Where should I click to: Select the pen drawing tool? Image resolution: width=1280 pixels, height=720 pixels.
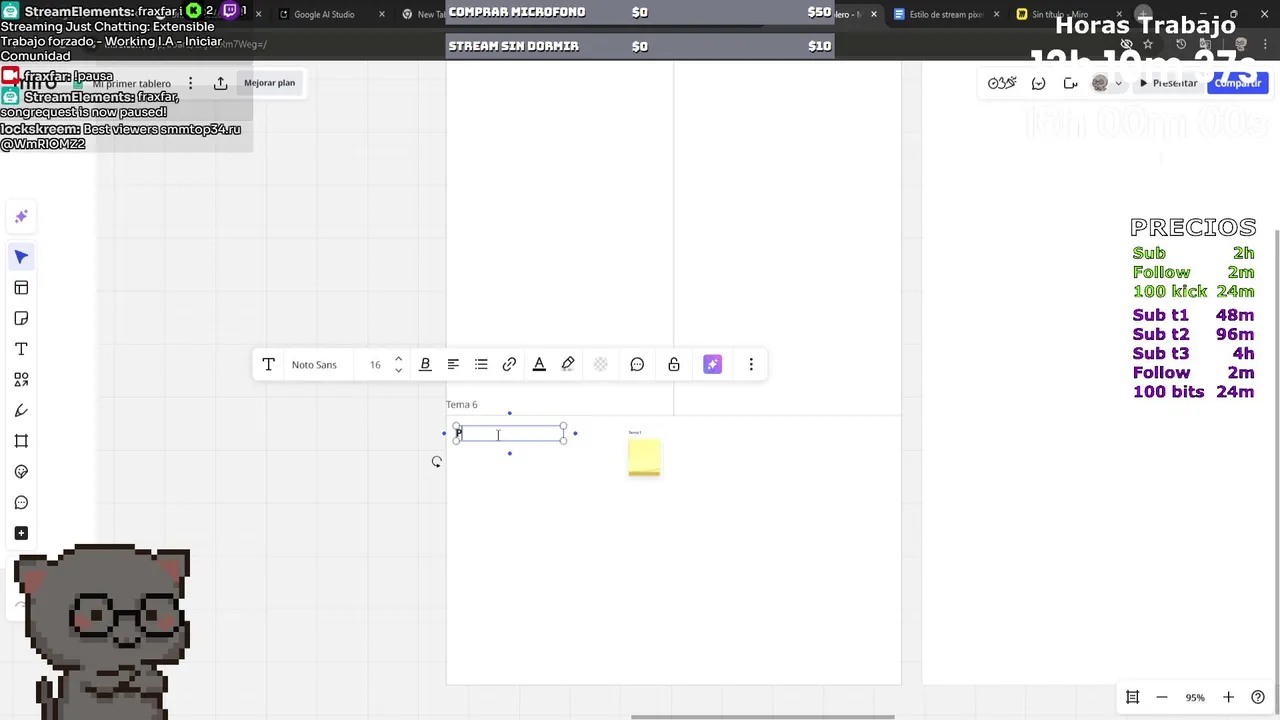pos(21,411)
